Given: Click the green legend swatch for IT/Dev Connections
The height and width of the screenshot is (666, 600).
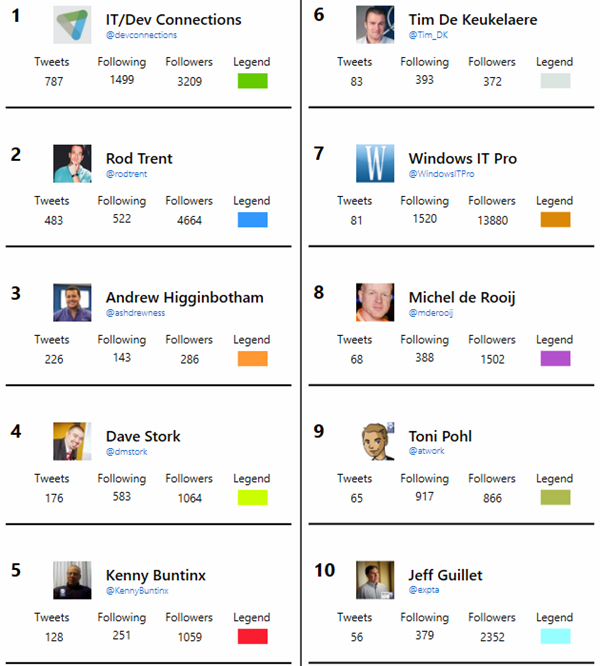Looking at the screenshot, I should (252, 81).
